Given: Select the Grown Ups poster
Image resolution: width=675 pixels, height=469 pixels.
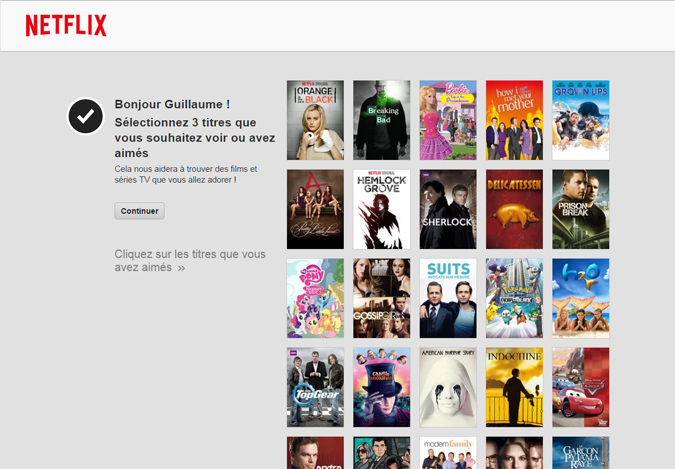Looking at the screenshot, I should 580,120.
